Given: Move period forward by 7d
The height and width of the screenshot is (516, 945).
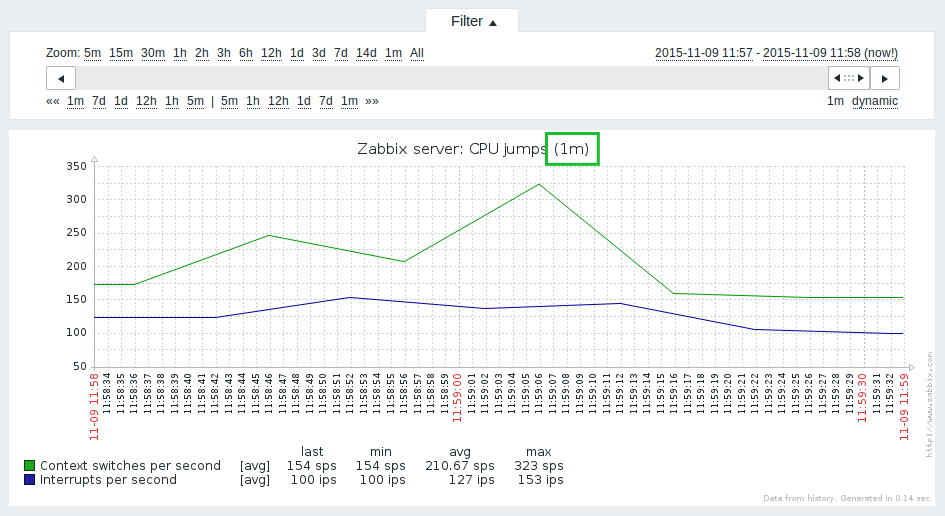Looking at the screenshot, I should (x=325, y=101).
